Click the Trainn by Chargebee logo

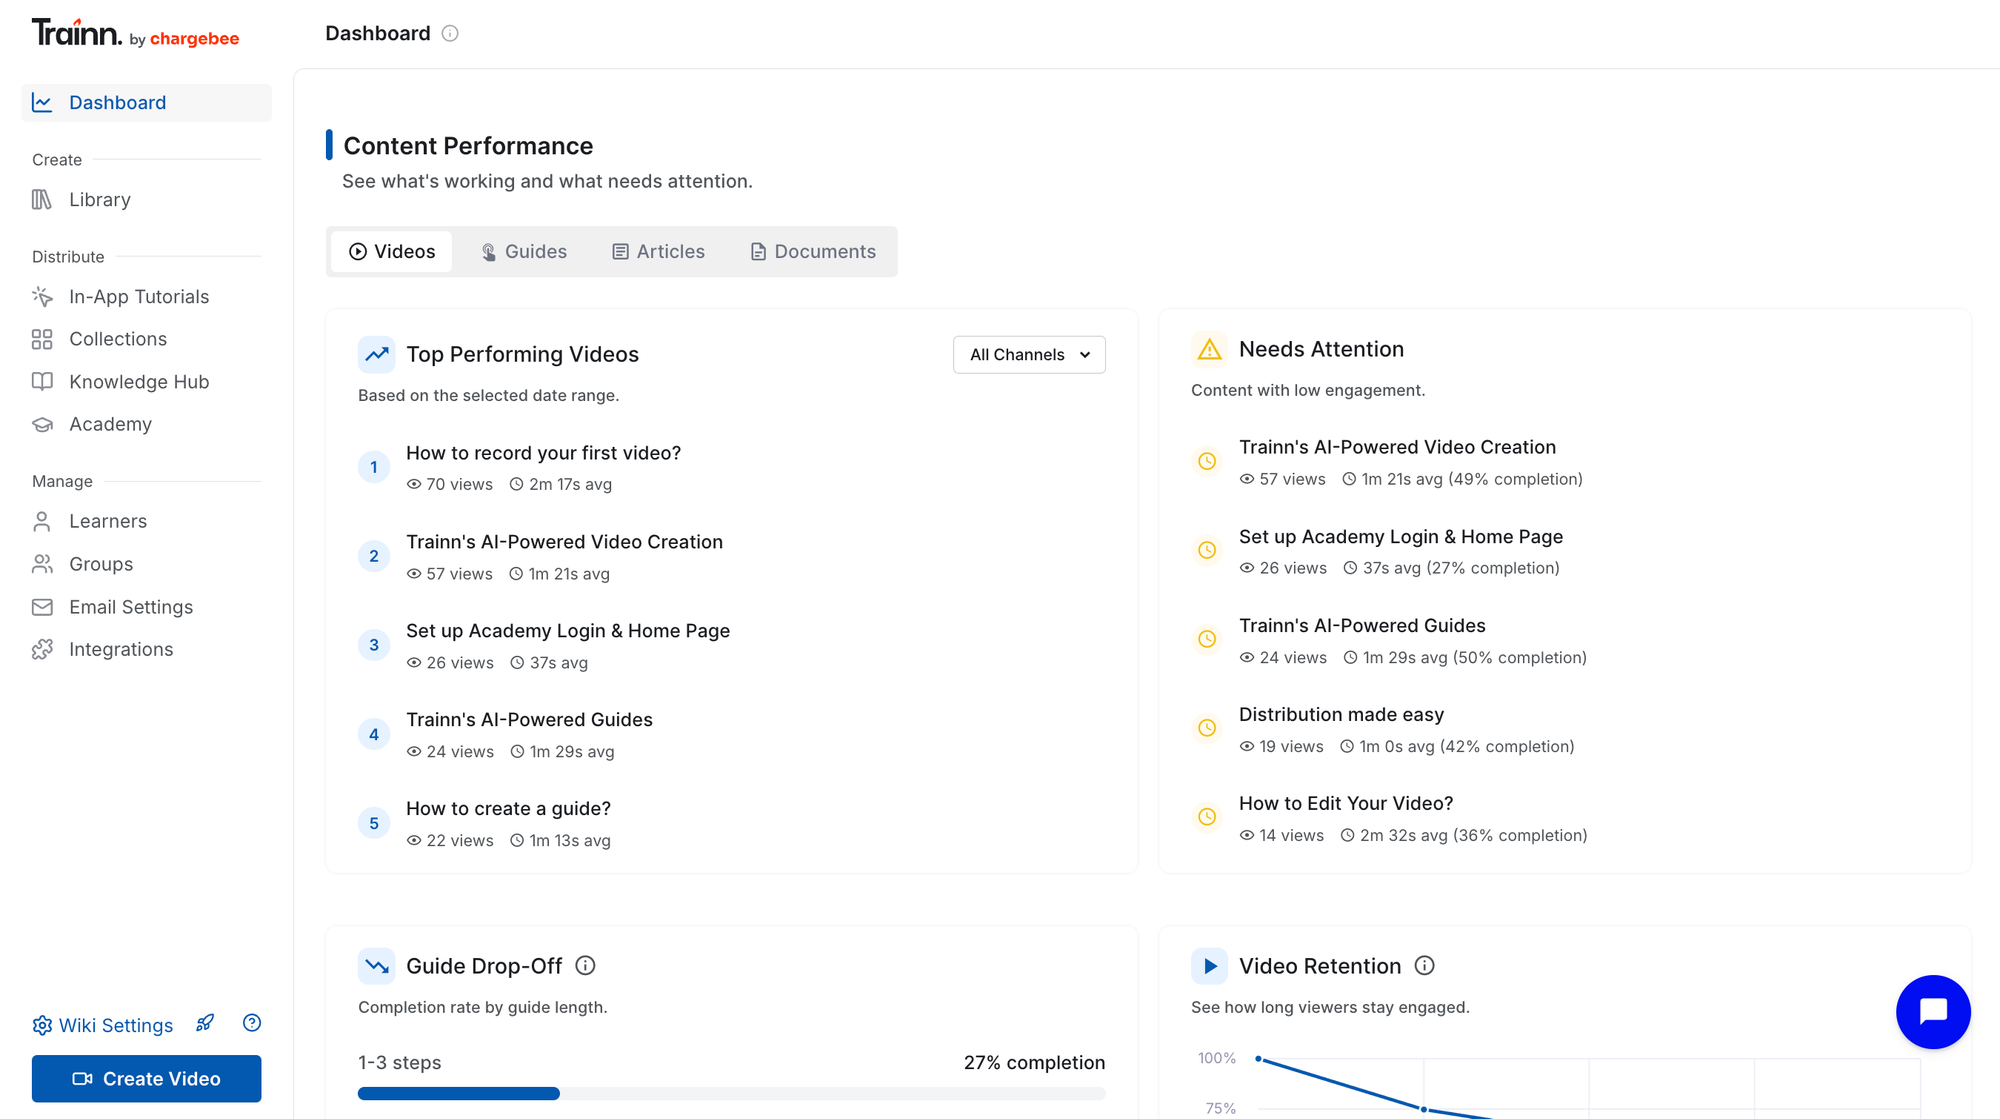135,33
